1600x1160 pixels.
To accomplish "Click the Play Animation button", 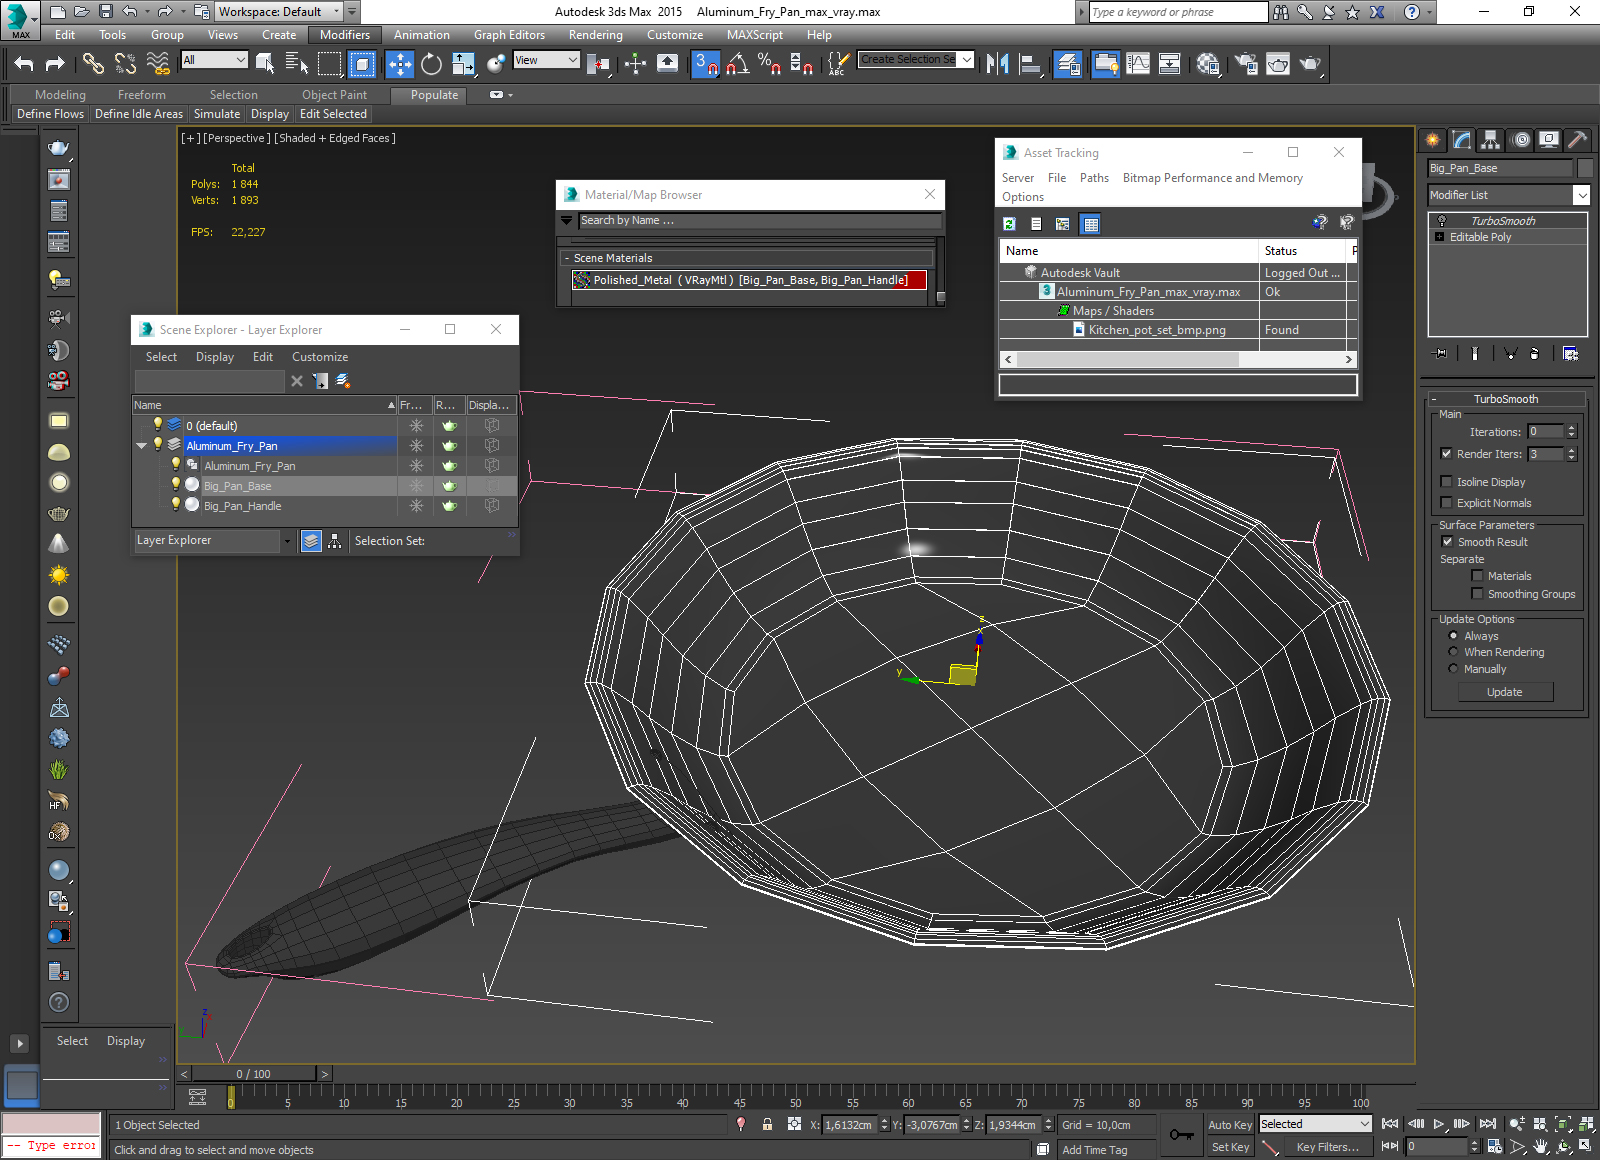I will (1439, 1124).
